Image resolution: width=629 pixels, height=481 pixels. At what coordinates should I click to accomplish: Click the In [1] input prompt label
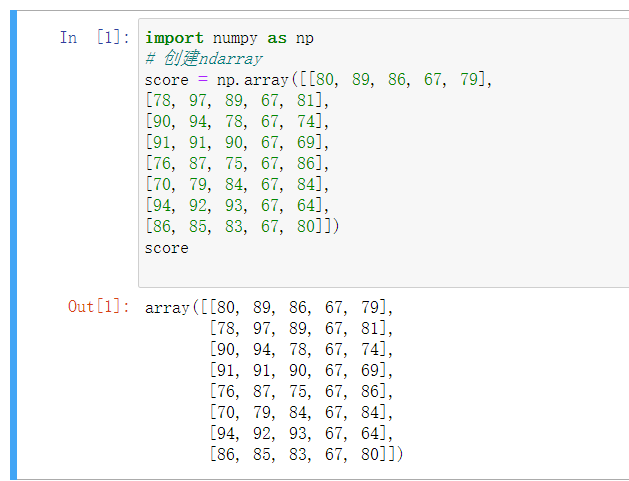click(95, 38)
